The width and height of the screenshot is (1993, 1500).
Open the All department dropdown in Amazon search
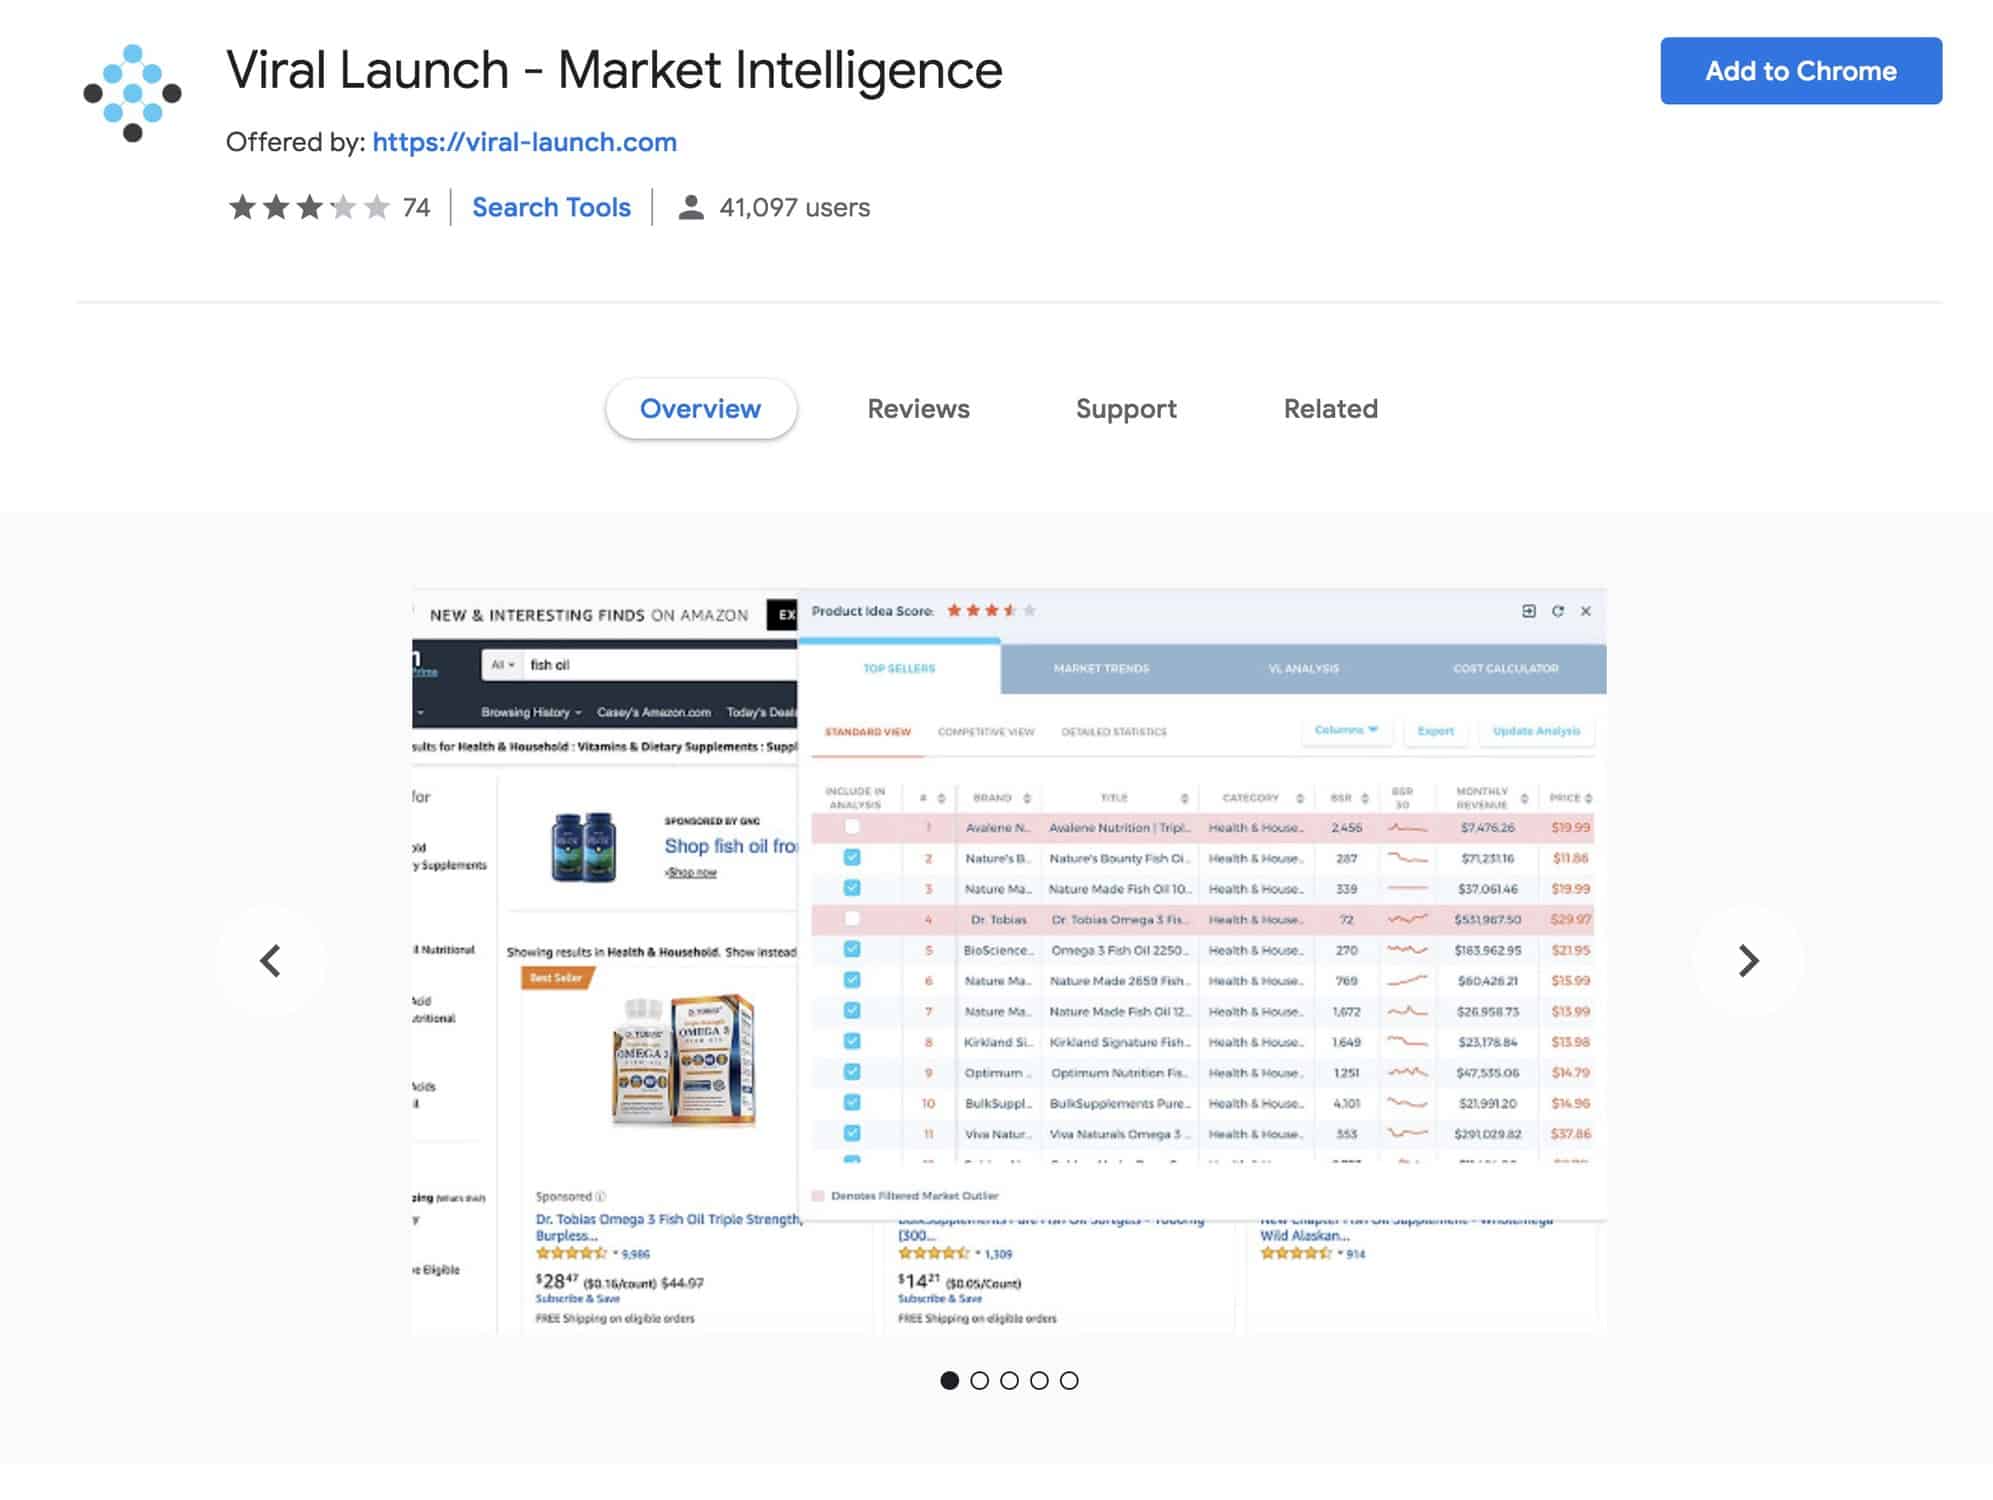point(503,665)
